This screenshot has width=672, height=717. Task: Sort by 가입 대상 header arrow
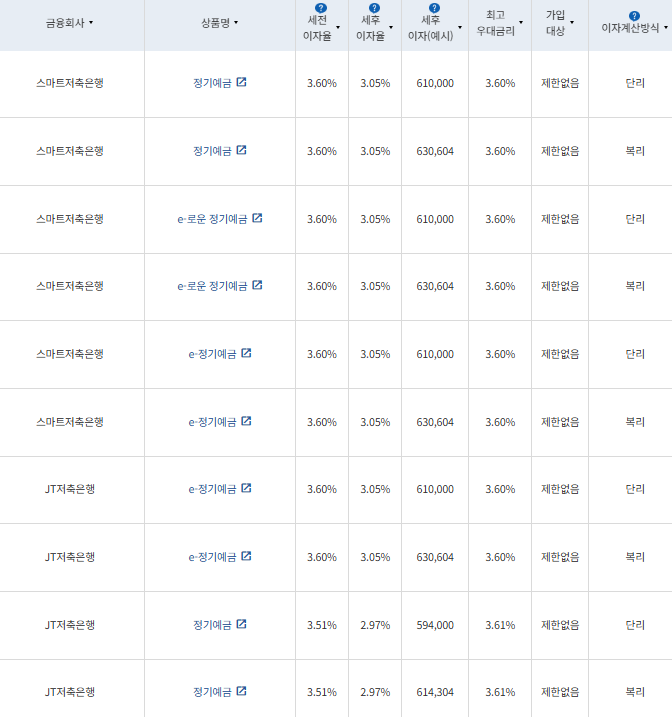click(x=572, y=22)
